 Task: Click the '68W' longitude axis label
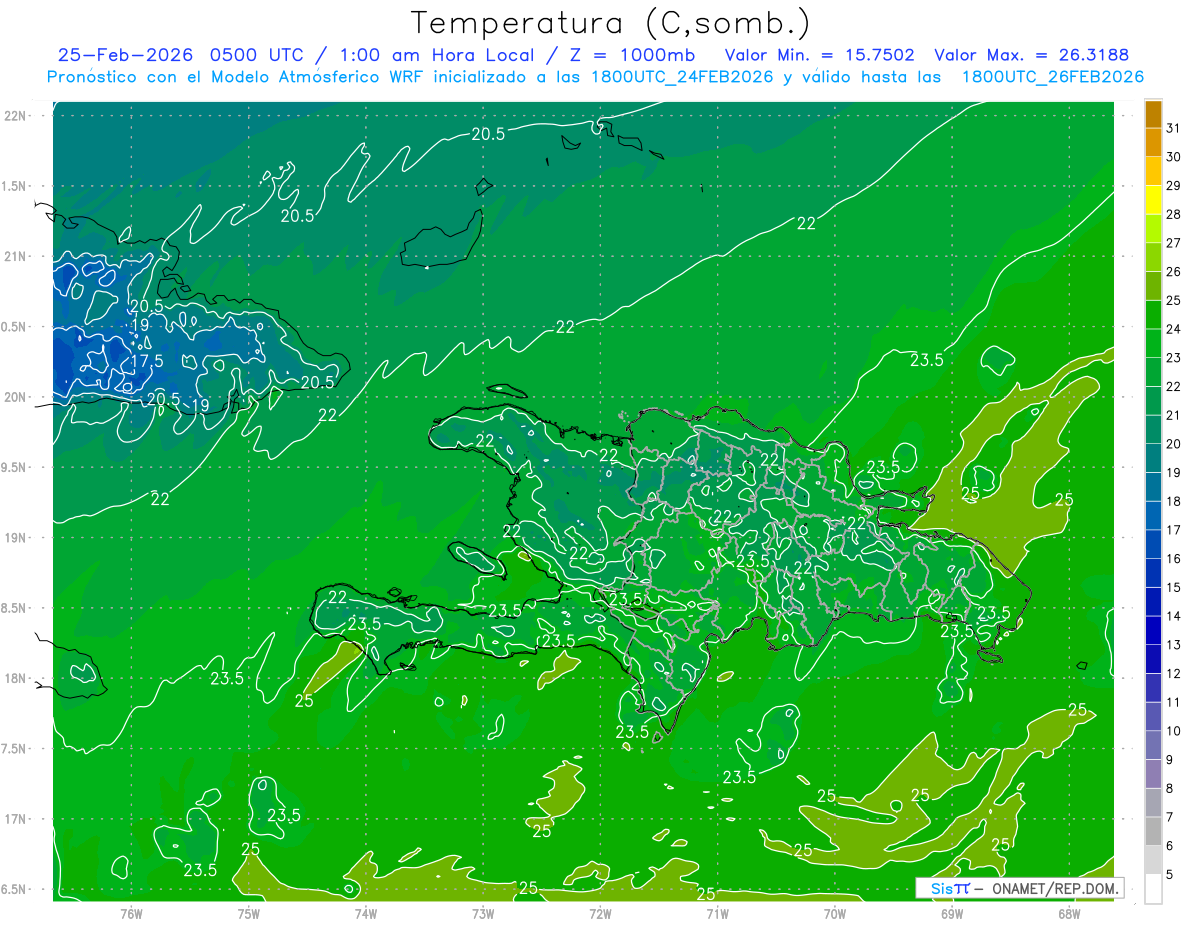tap(1069, 913)
